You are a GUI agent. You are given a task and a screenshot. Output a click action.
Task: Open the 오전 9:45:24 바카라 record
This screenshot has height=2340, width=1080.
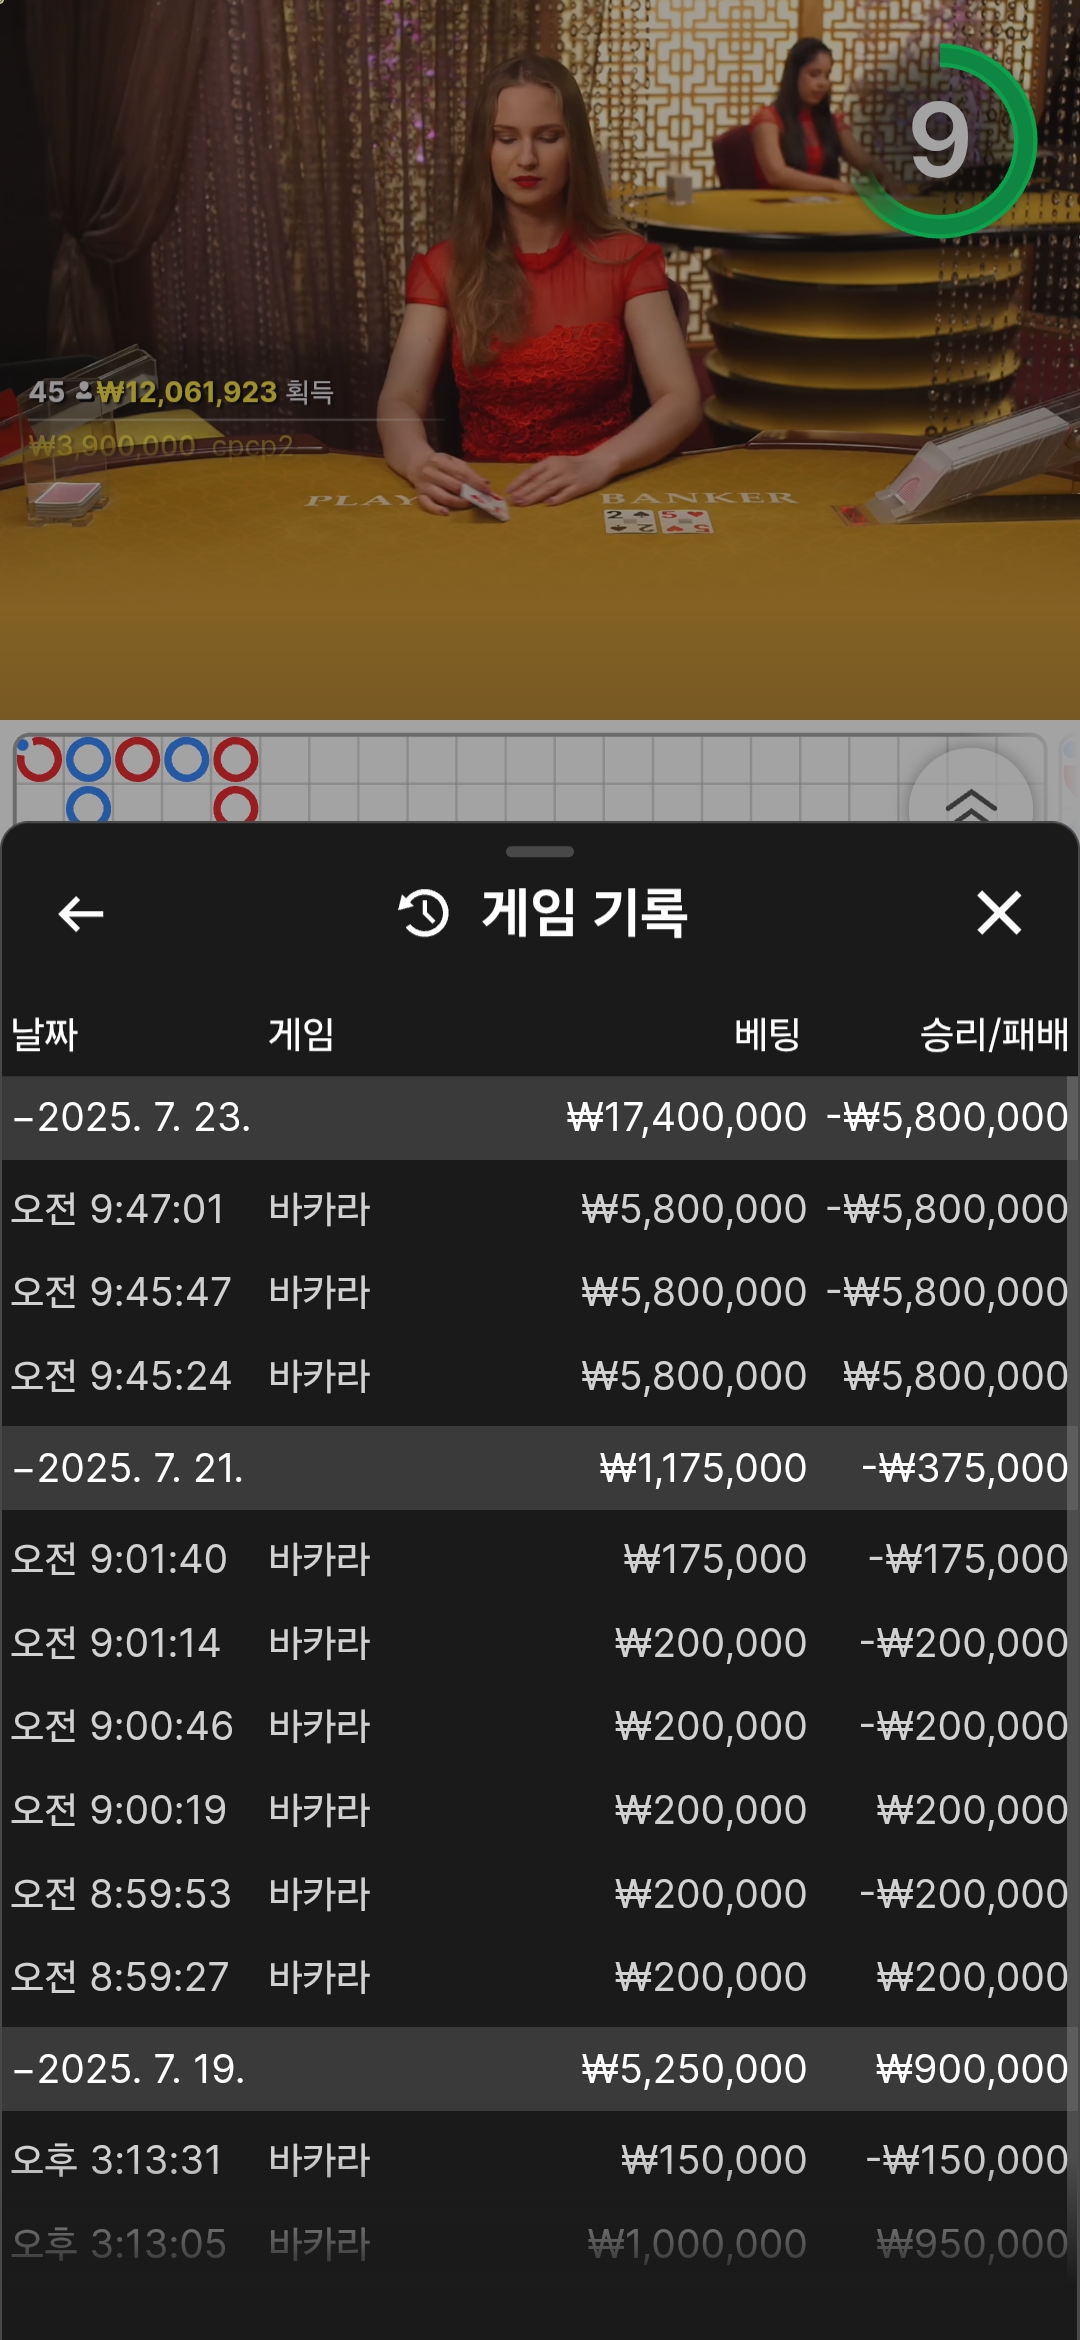[x=540, y=1376]
